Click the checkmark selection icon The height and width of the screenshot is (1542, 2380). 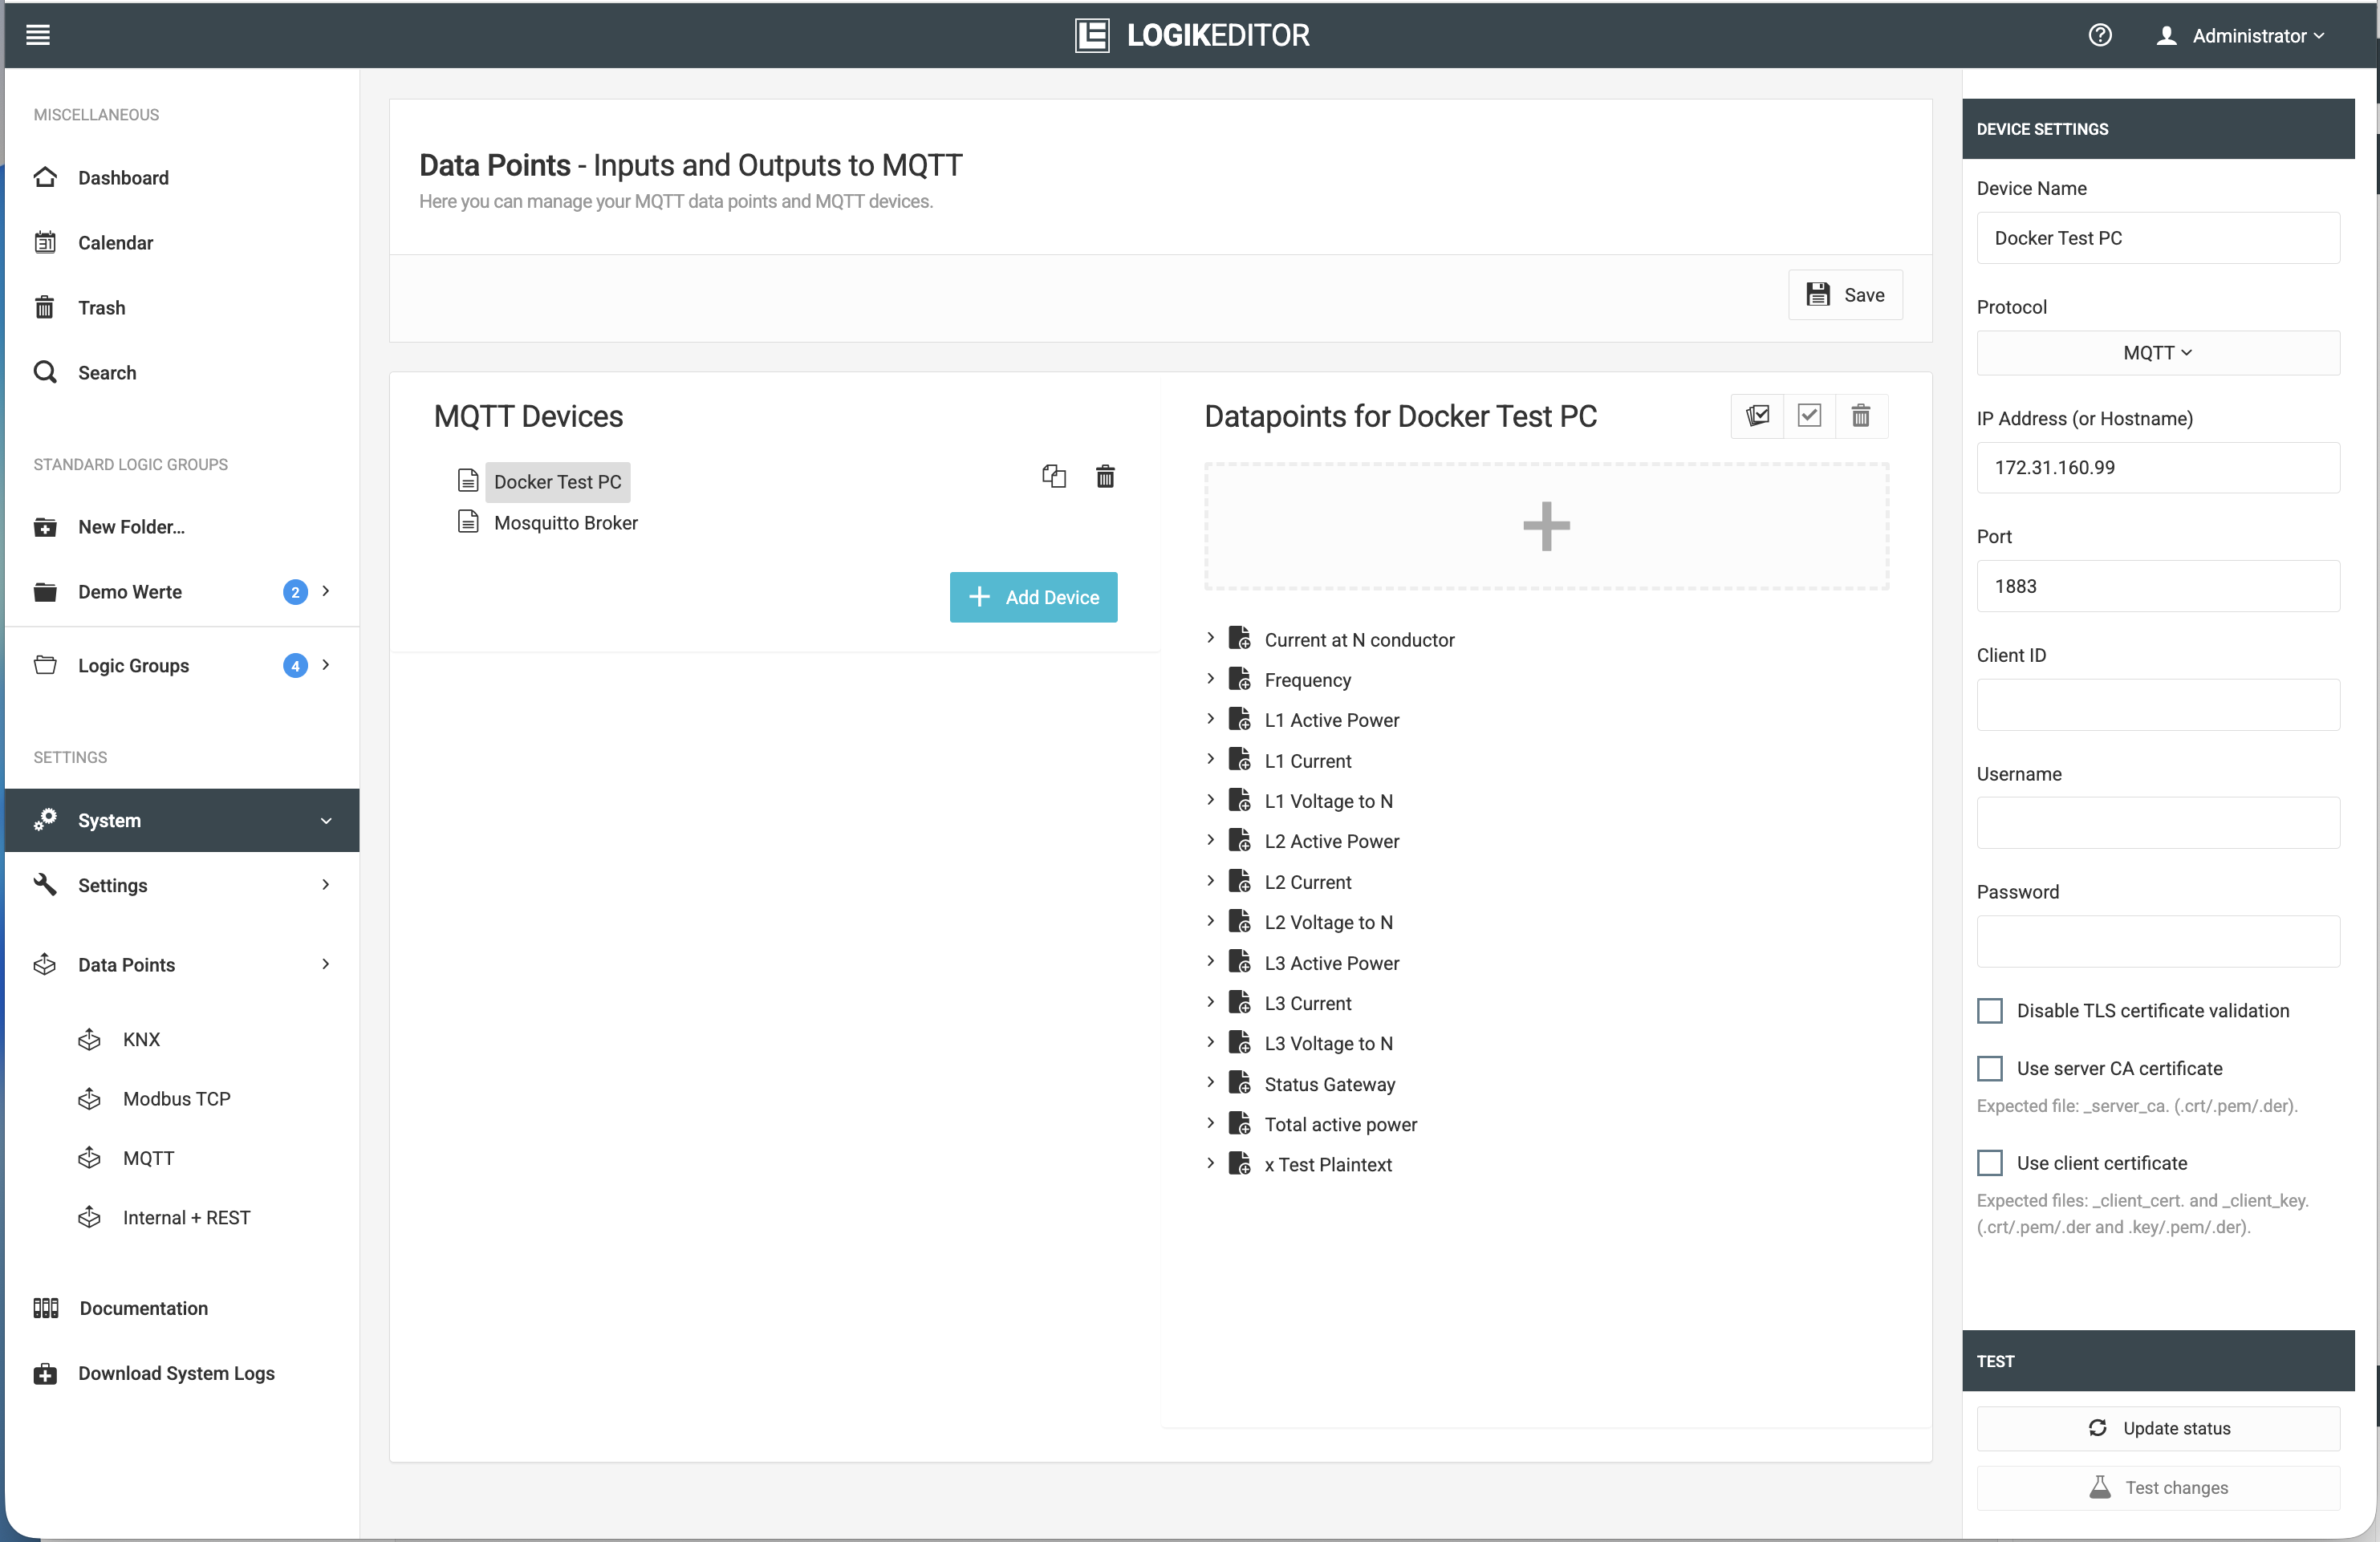pos(1809,415)
